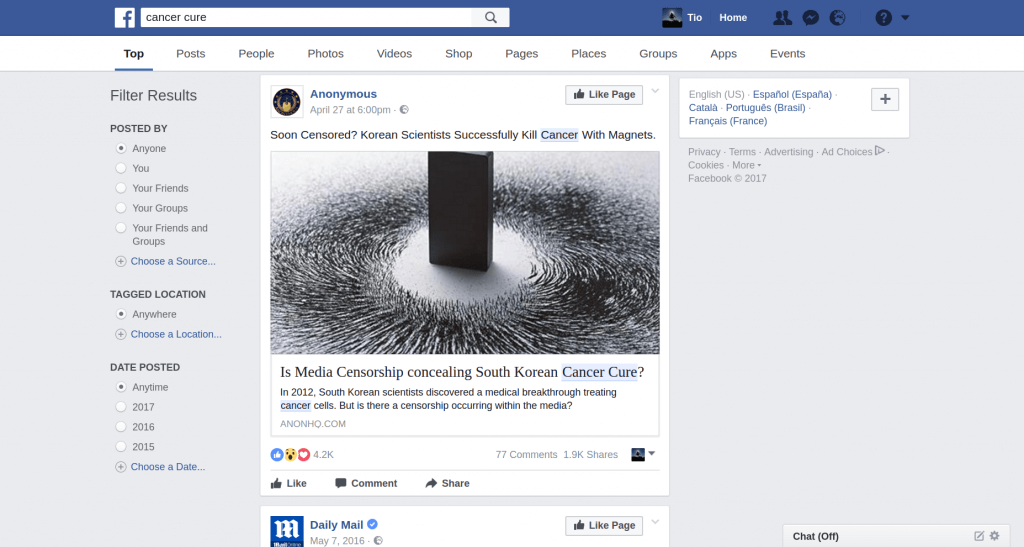Expand the Anonymous post options chevron
This screenshot has height=547, width=1024.
(x=655, y=91)
